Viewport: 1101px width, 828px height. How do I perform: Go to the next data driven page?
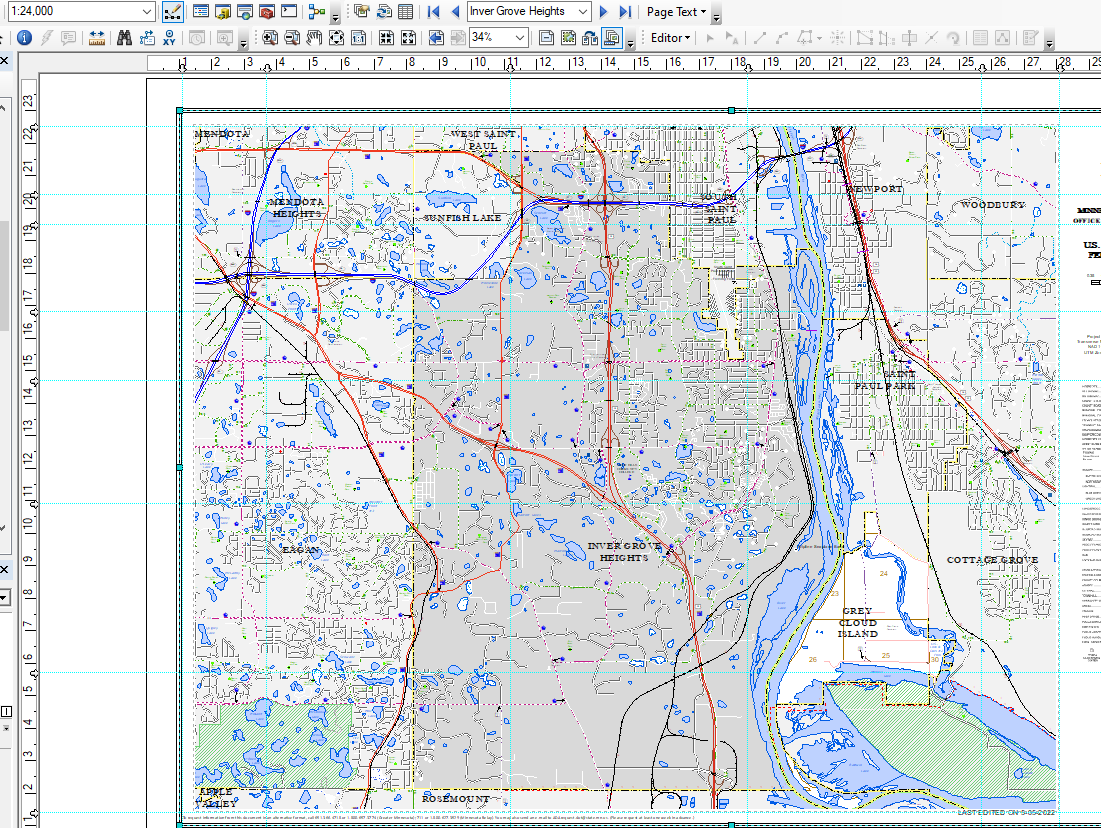(x=603, y=12)
